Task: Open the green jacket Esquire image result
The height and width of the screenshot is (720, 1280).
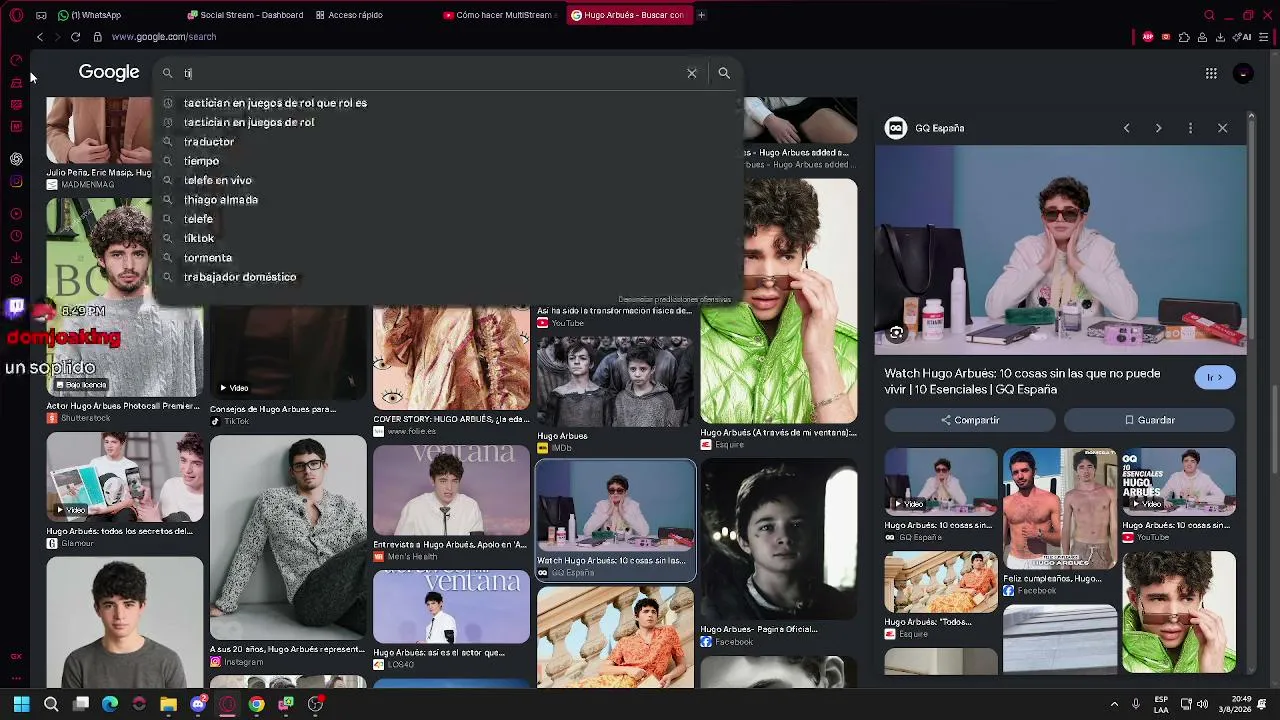Action: coord(779,301)
